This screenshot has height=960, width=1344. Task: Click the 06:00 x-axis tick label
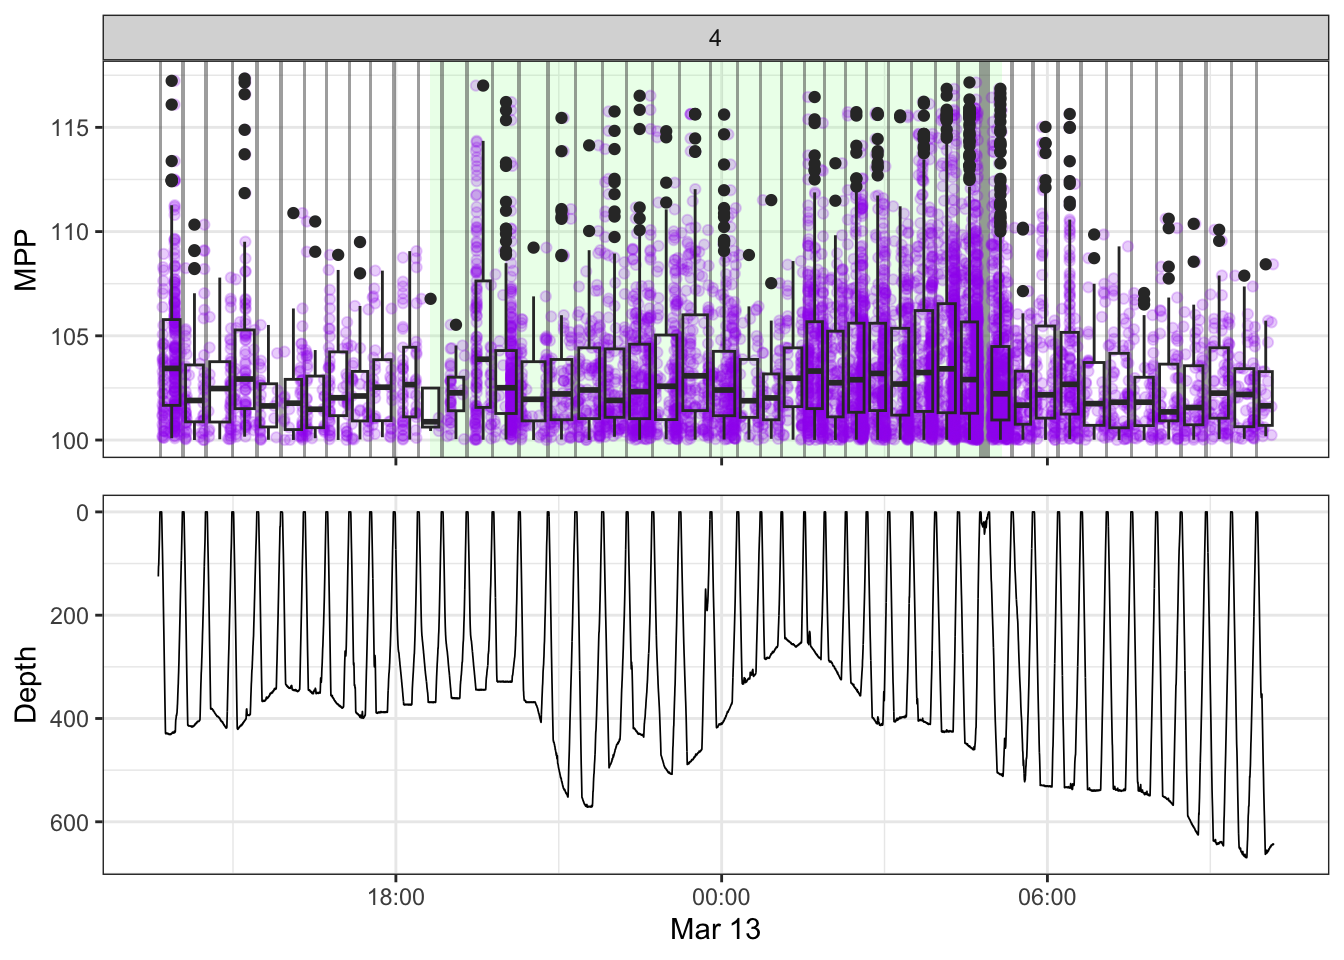pos(1047,897)
